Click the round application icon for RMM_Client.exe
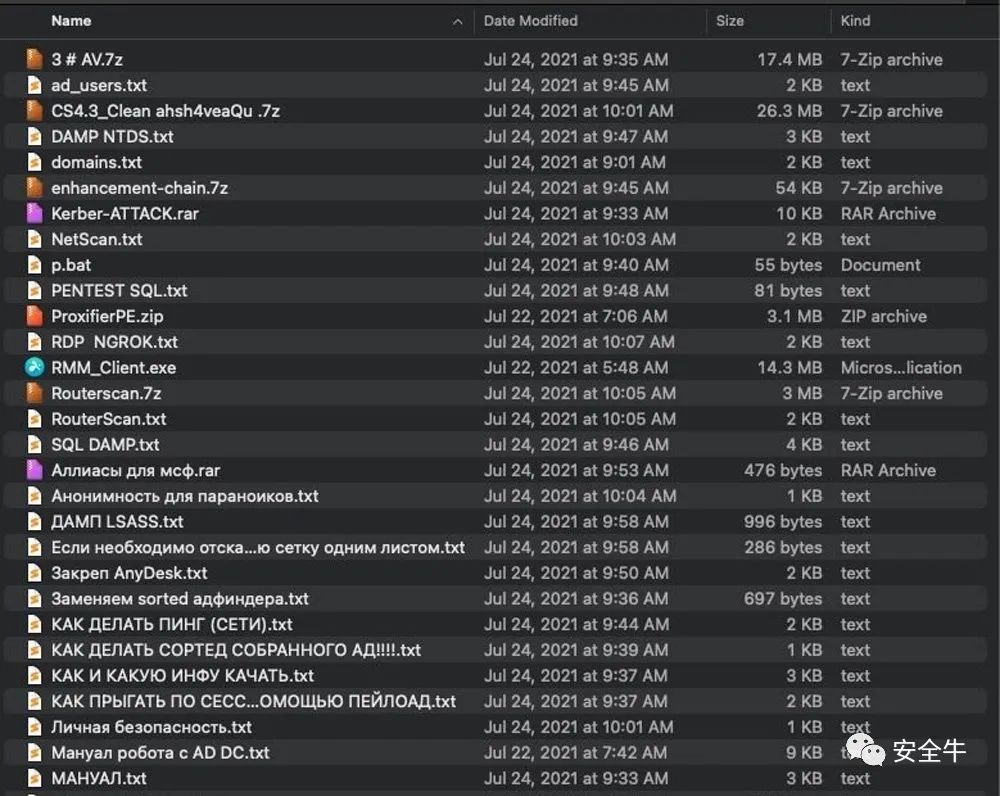The width and height of the screenshot is (1000, 796). click(x=34, y=367)
